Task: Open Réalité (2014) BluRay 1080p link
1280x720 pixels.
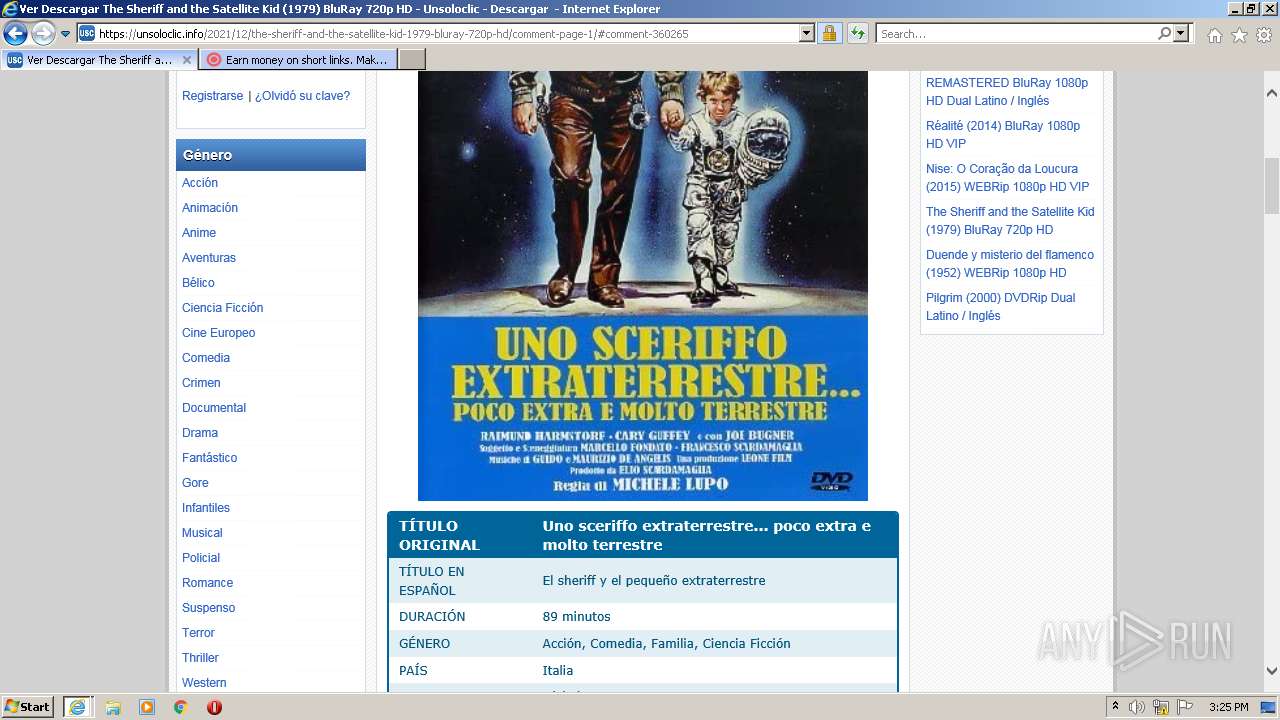Action: (1003, 135)
